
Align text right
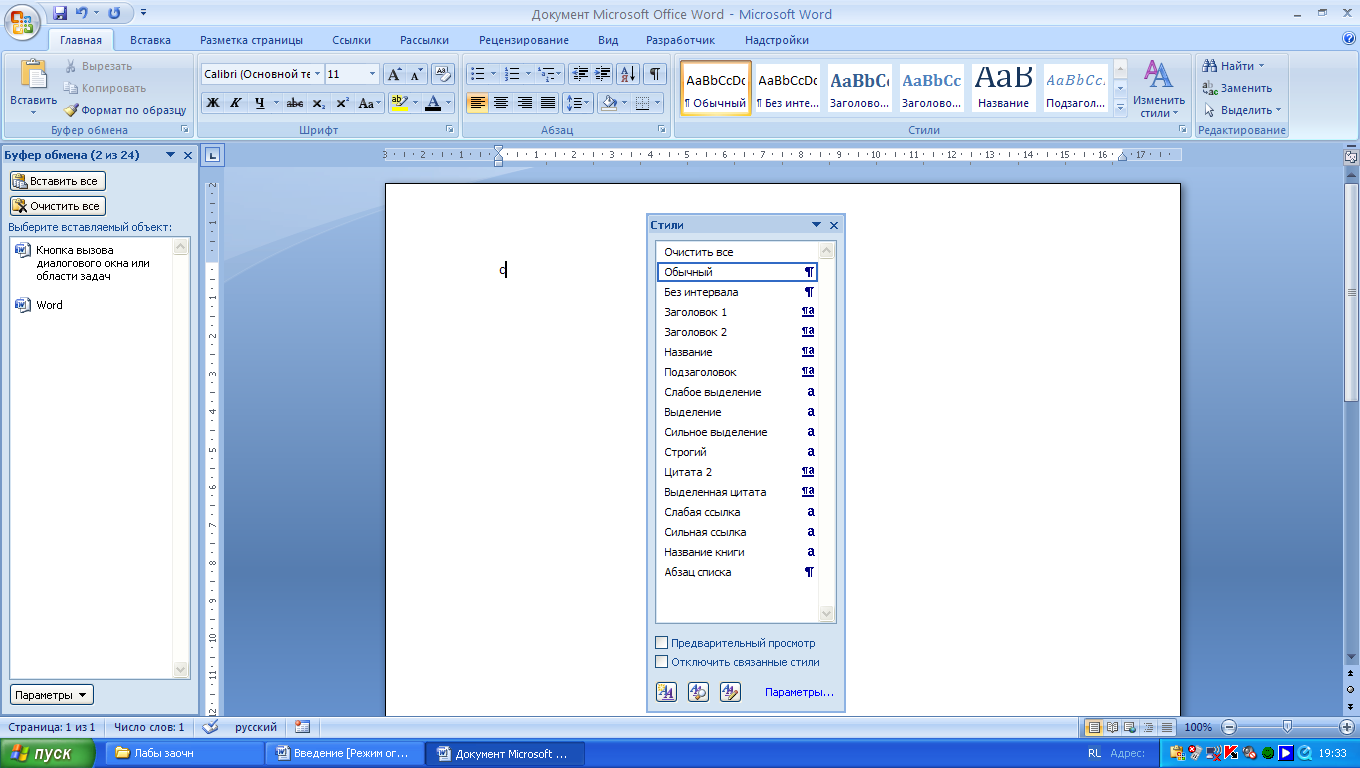(x=525, y=103)
